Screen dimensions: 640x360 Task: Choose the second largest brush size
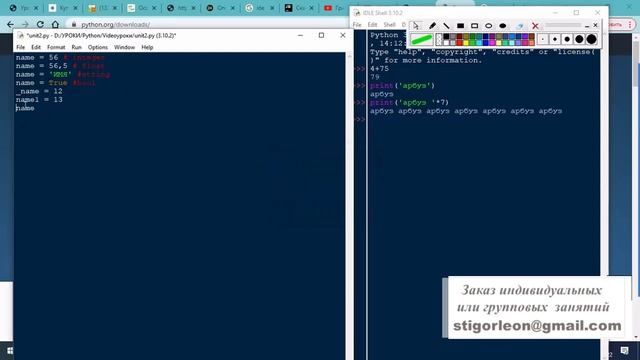tap(579, 39)
